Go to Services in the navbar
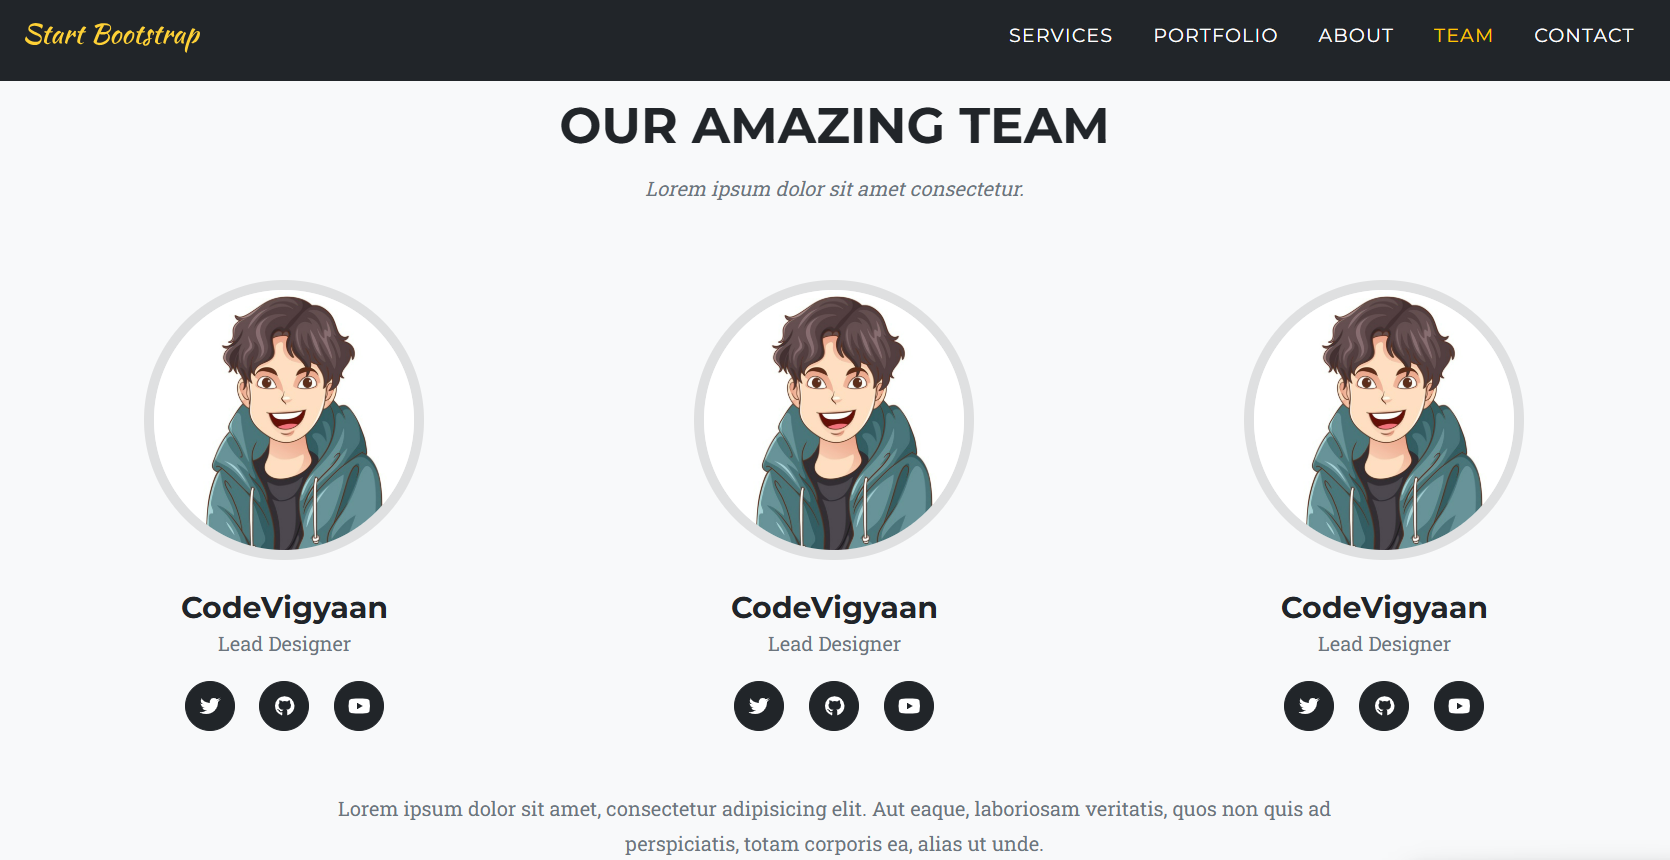Image resolution: width=1670 pixels, height=860 pixels. 1060,36
